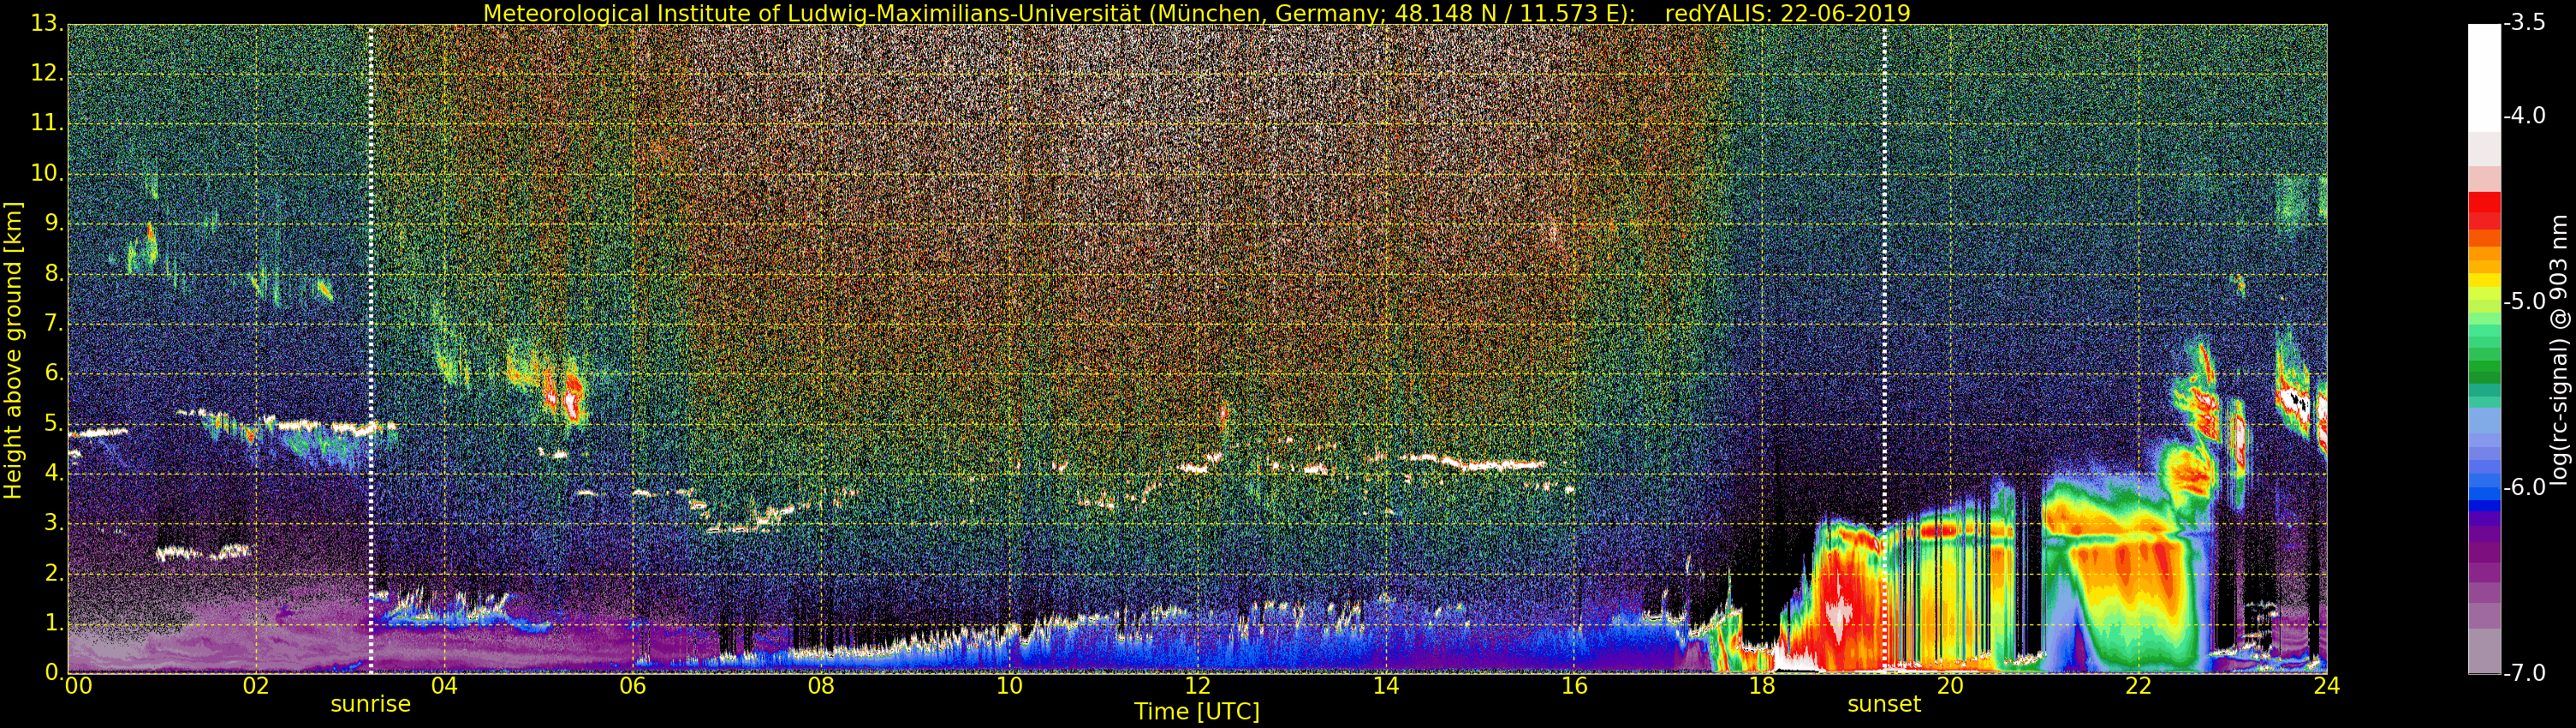Screen dimensions: 2576x728
Task: Click time axis tick label '08'
Action: [x=821, y=685]
